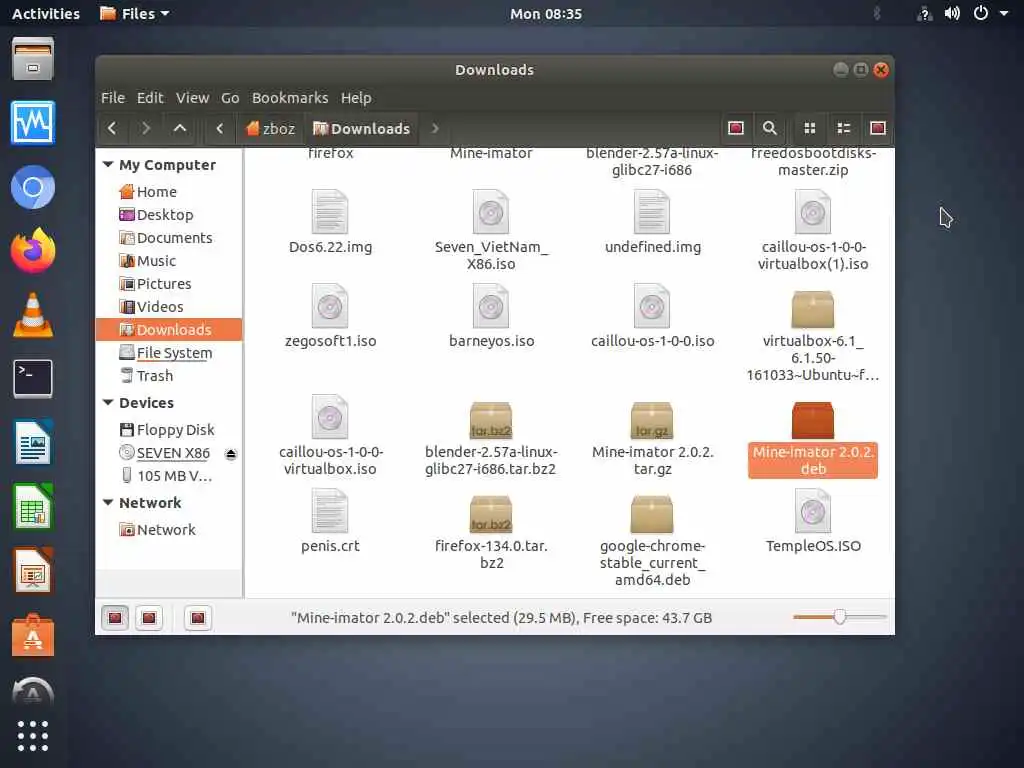1024x768 pixels.
Task: Select google-chrome-stable_current_amd64.deb package icon
Action: point(652,514)
